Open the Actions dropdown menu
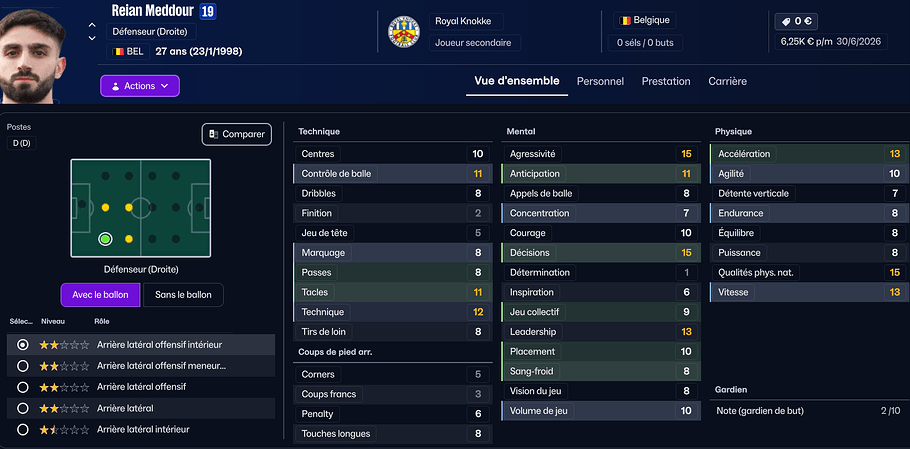Screen dimensions: 910x449 click(140, 86)
